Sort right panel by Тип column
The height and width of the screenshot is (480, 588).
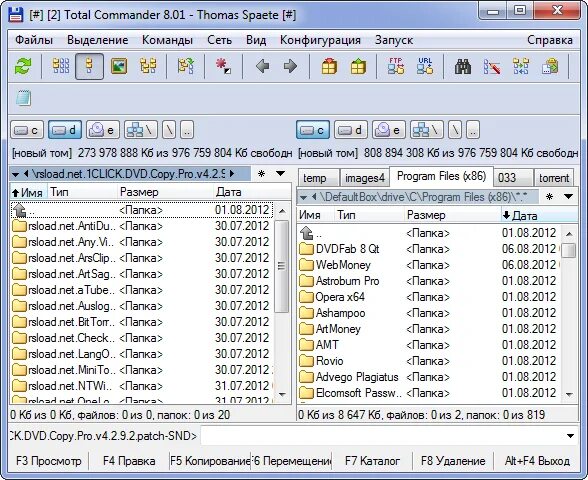coord(369,215)
